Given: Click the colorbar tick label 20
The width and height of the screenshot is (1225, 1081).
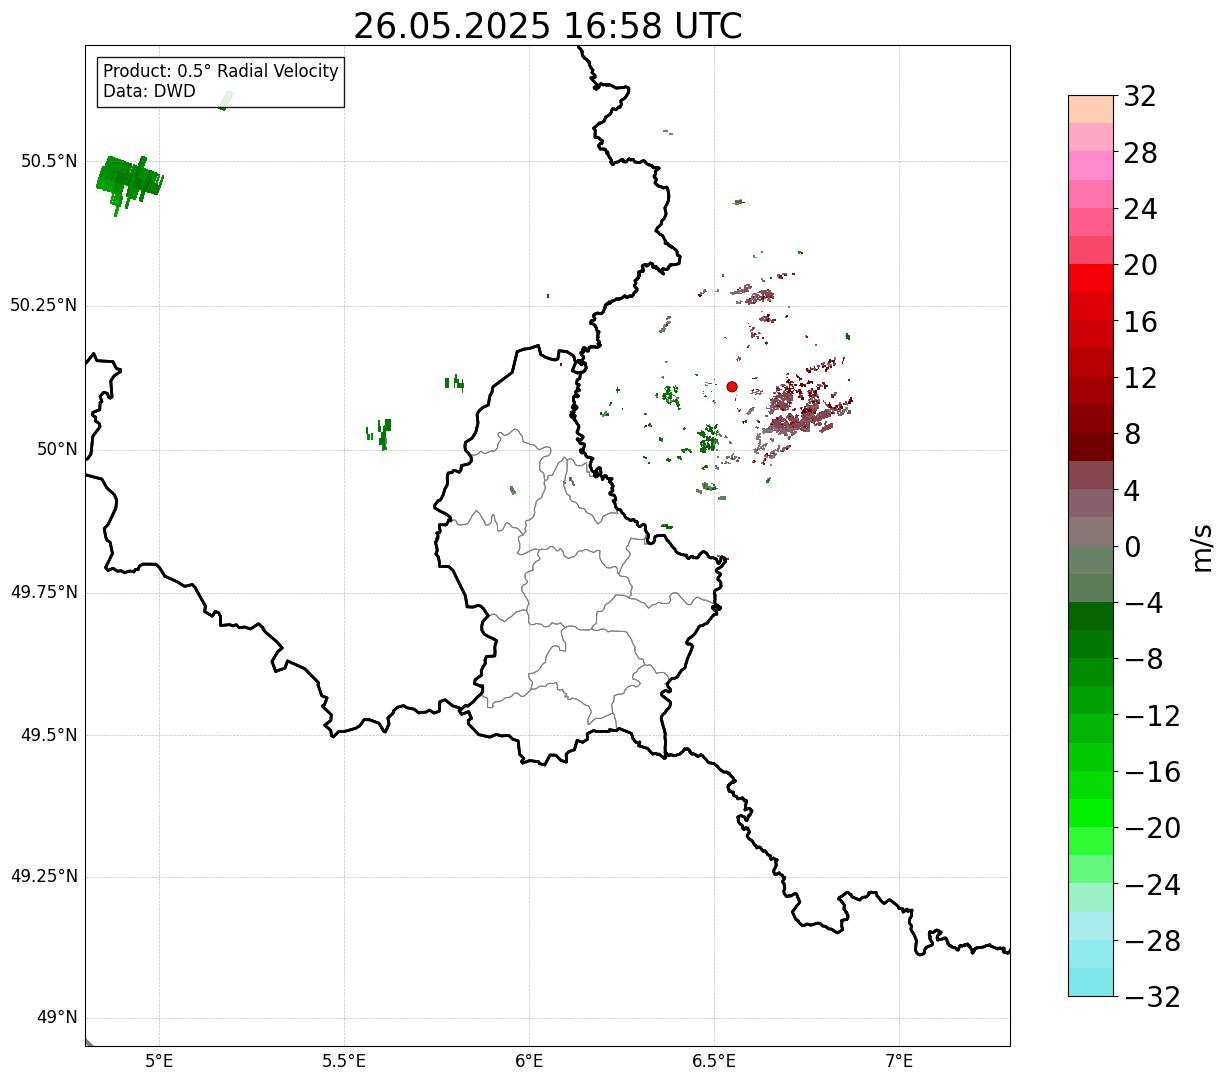Looking at the screenshot, I should [1141, 265].
